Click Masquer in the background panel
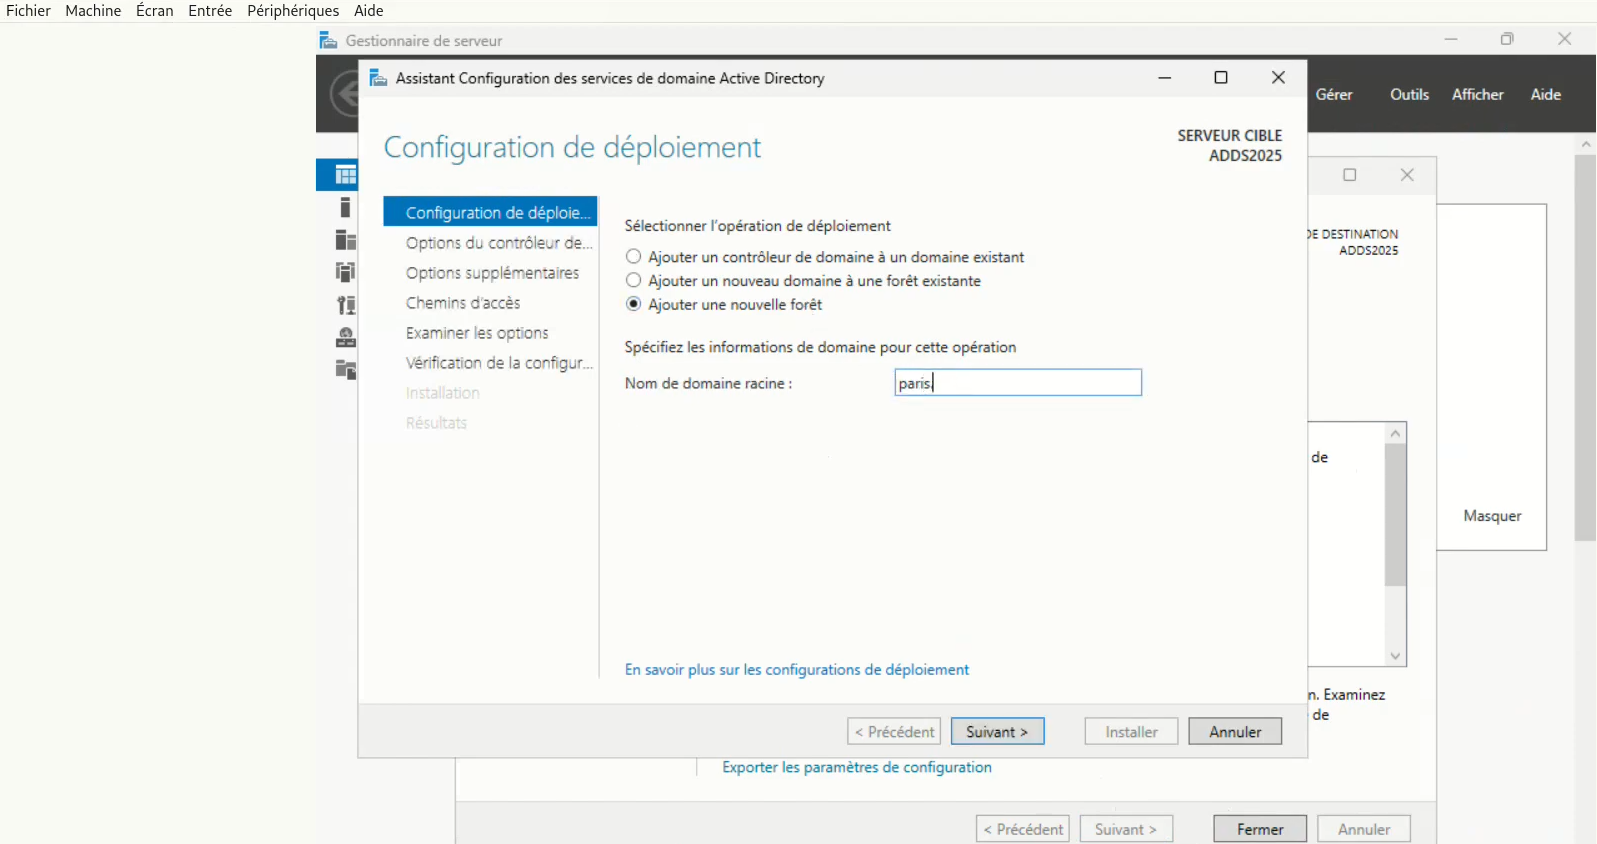Viewport: 1597px width, 844px height. coord(1492,516)
